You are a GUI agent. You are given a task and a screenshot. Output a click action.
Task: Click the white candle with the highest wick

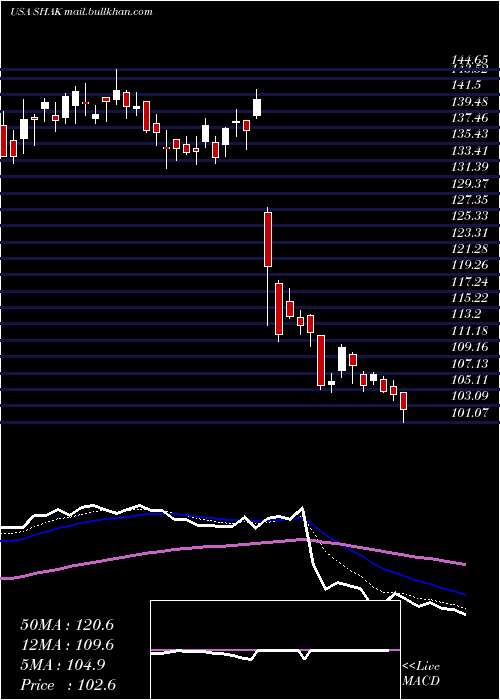[117, 95]
